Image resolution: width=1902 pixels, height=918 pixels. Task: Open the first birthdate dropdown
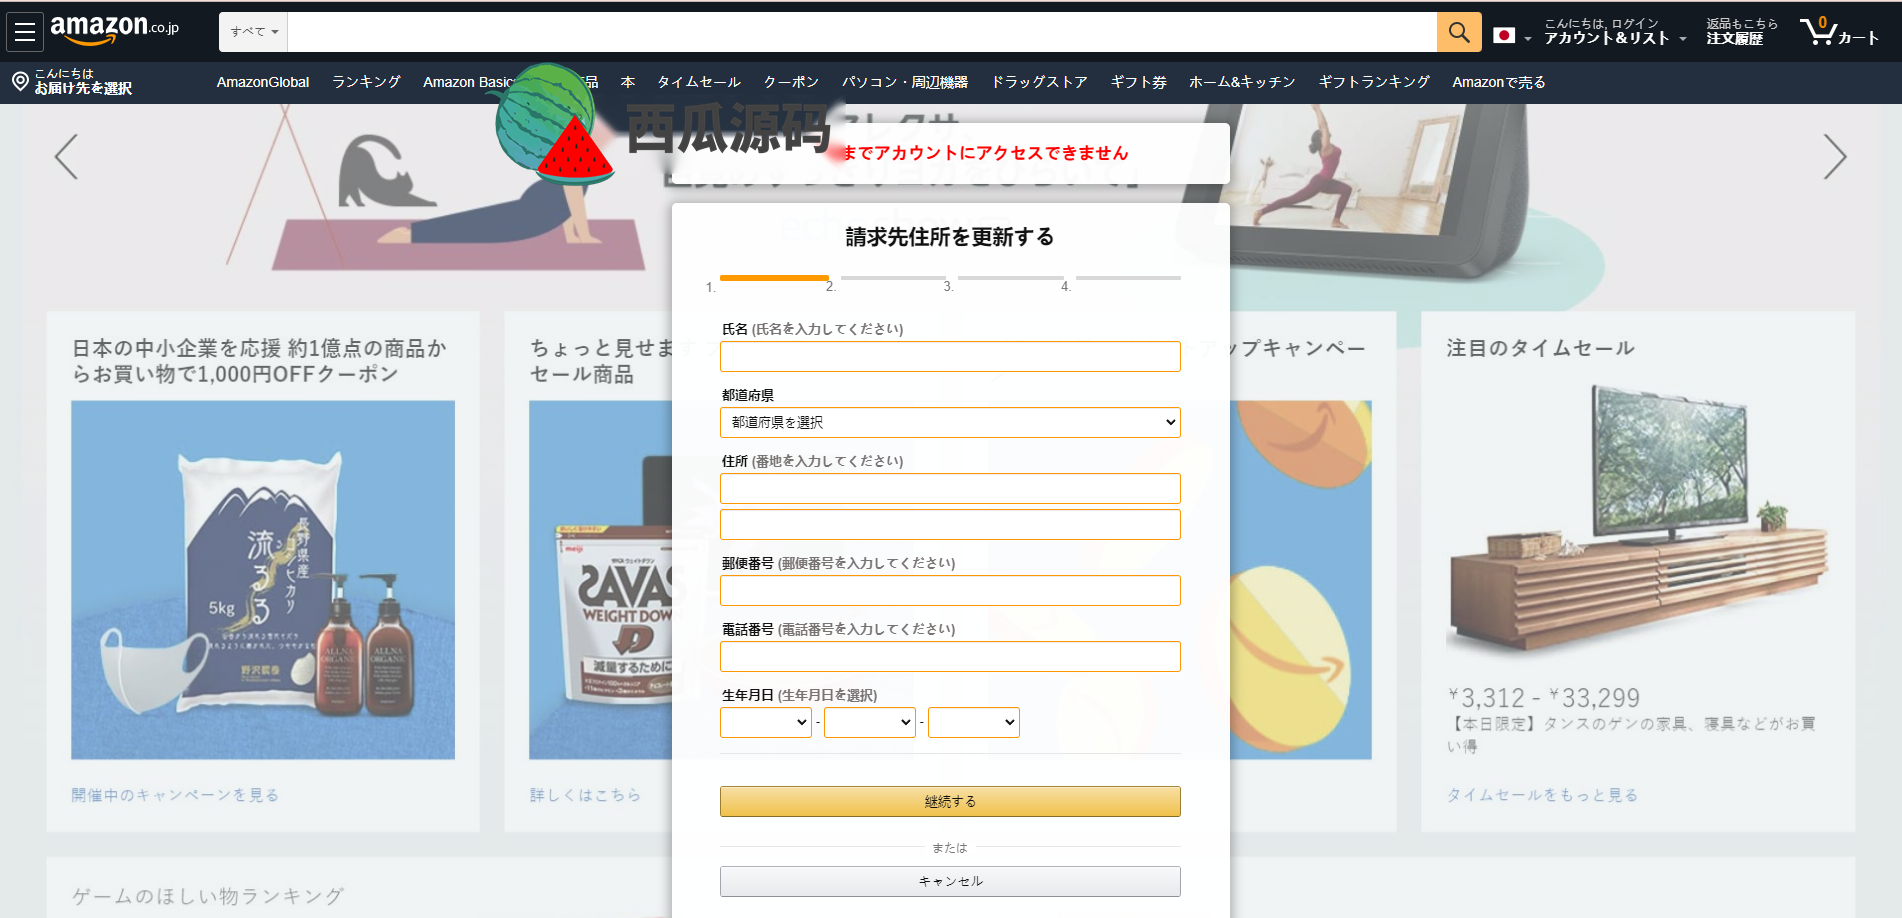766,722
